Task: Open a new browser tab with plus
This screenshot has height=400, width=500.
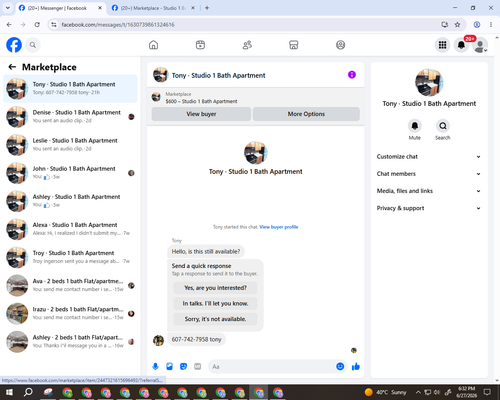Action: click(x=207, y=8)
